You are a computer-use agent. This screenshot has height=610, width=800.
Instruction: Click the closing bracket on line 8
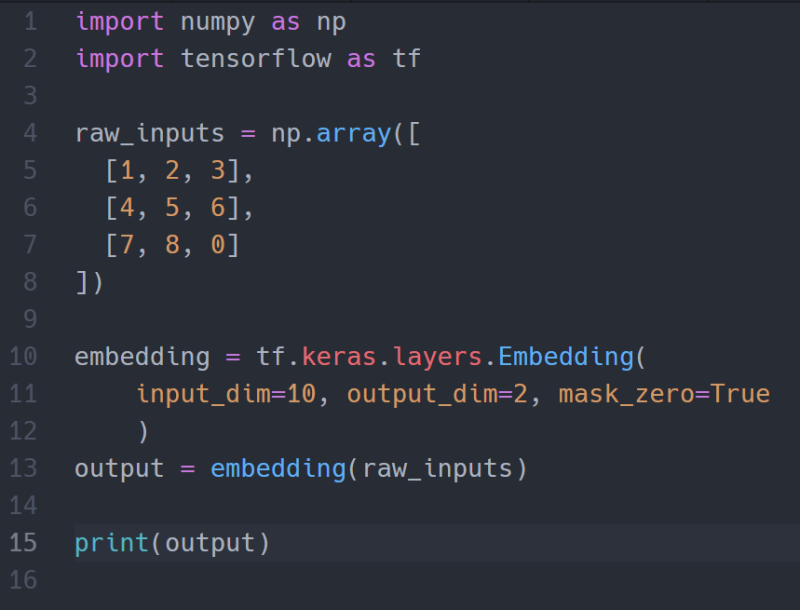[83, 282]
